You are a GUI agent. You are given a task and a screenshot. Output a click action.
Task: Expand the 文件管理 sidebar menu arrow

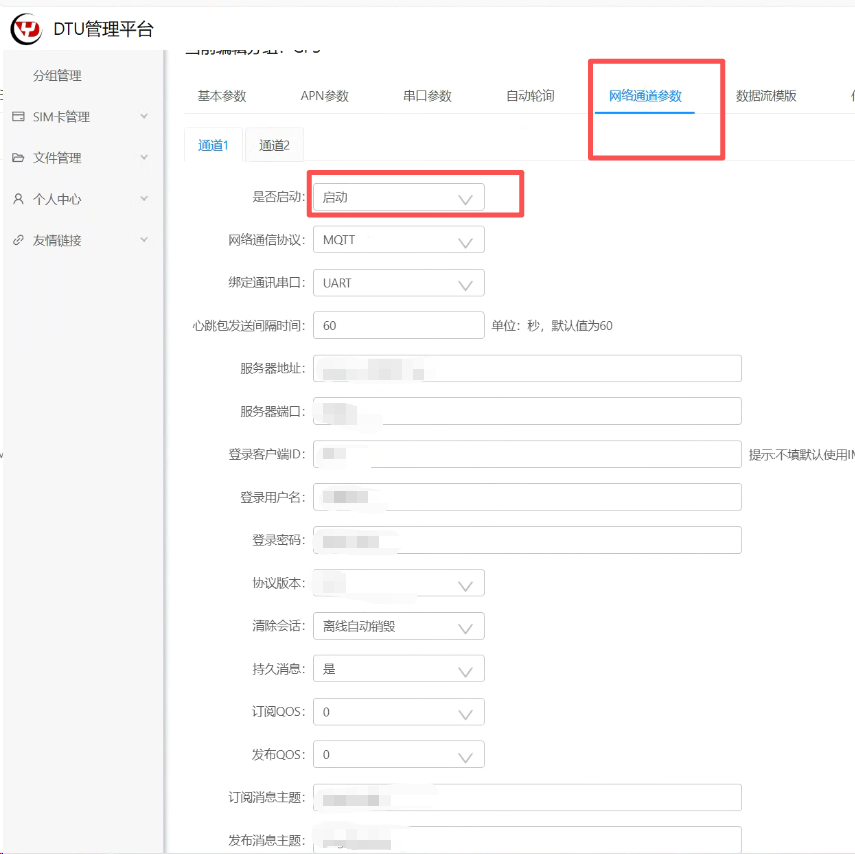coord(144,158)
